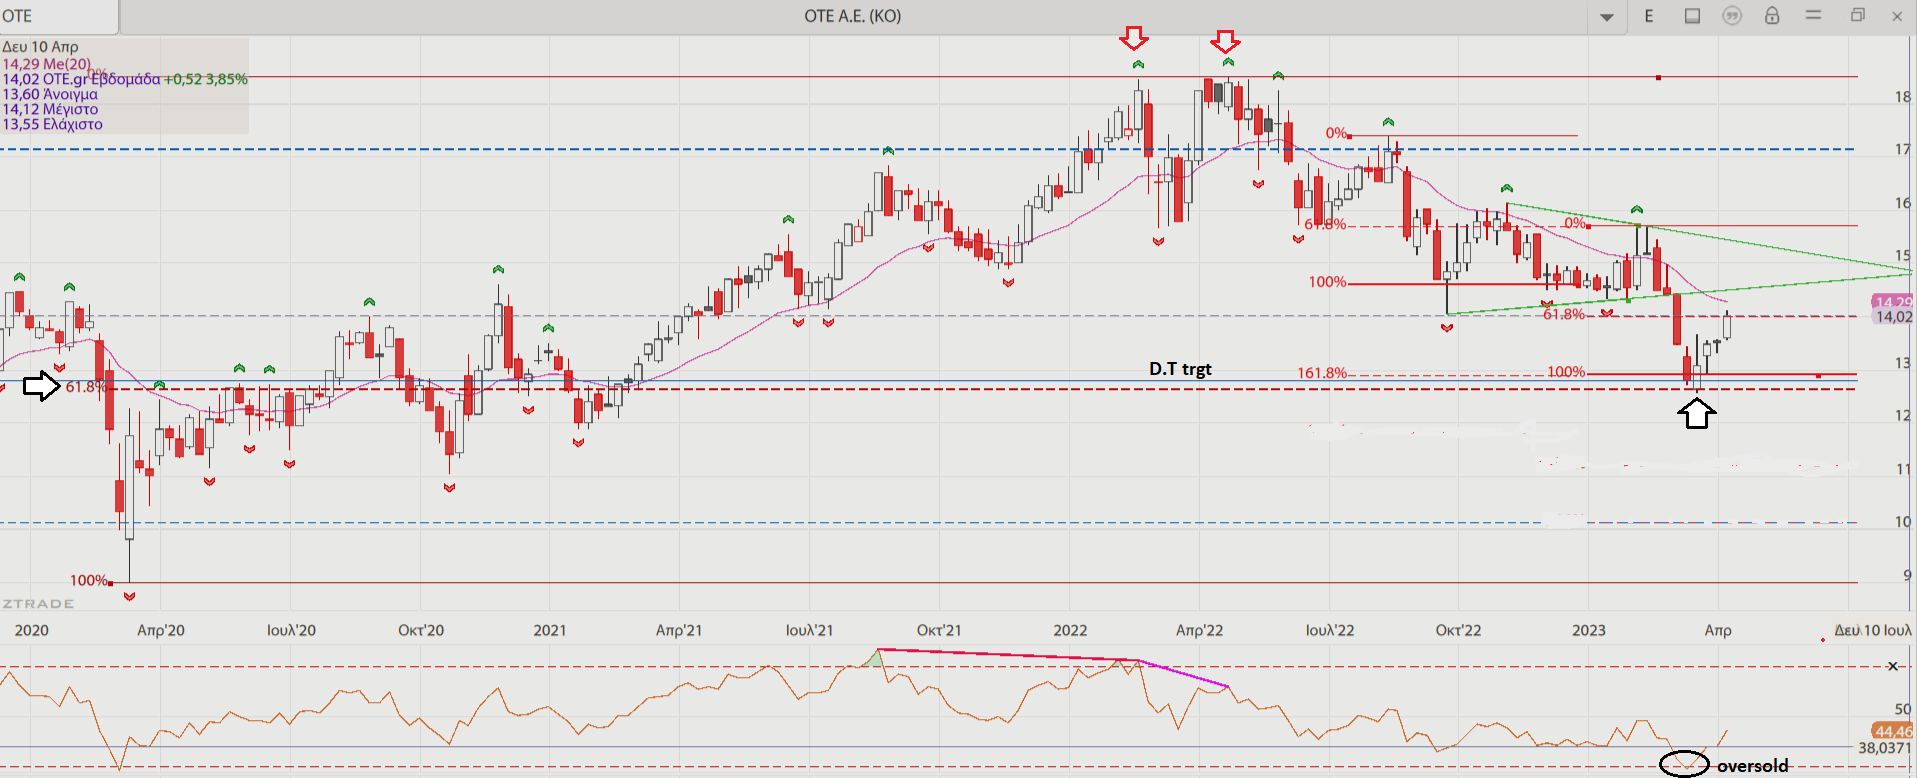Click the right red down arrow marker

click(1225, 41)
